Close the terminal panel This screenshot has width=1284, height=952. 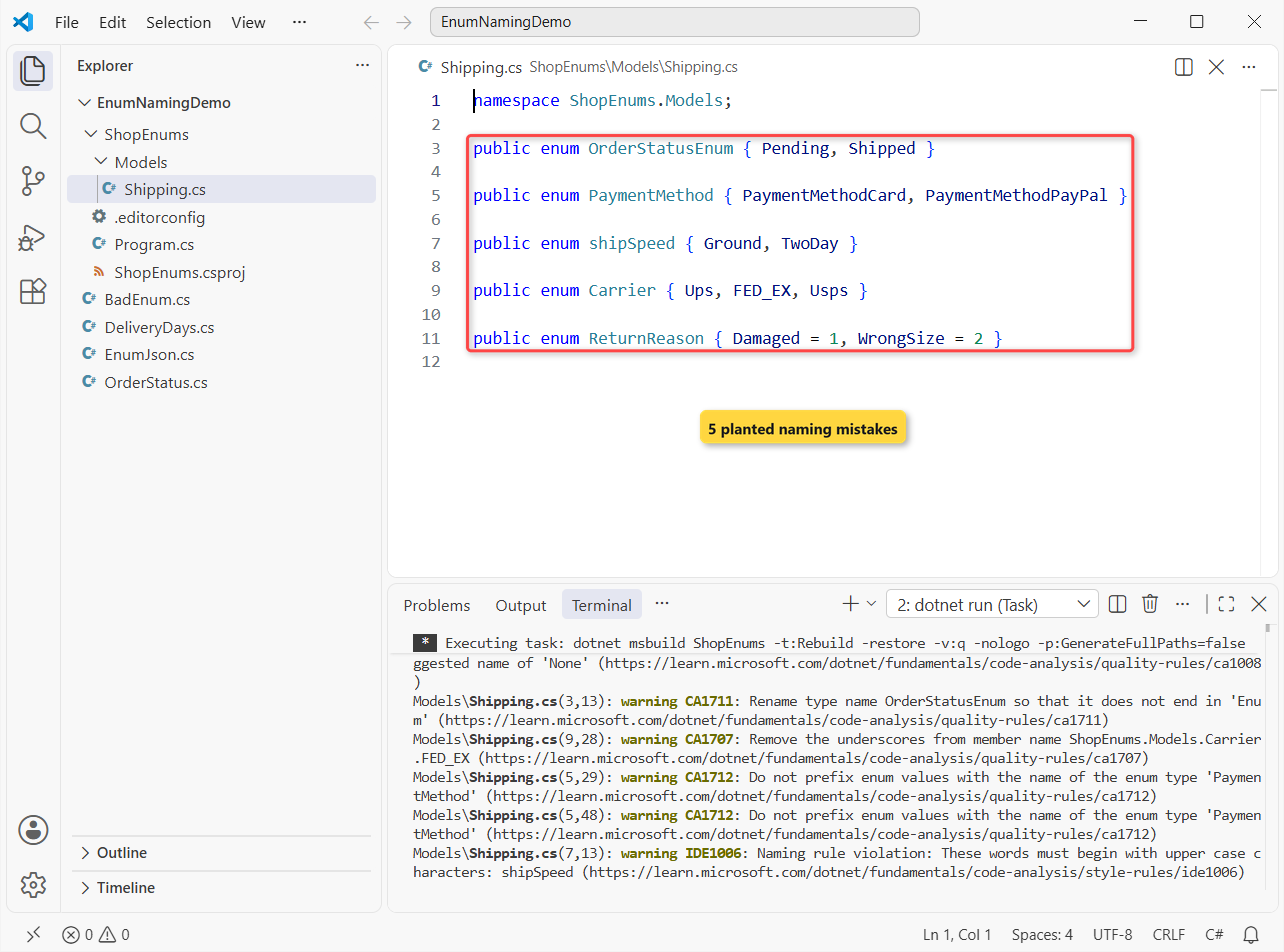click(x=1259, y=604)
